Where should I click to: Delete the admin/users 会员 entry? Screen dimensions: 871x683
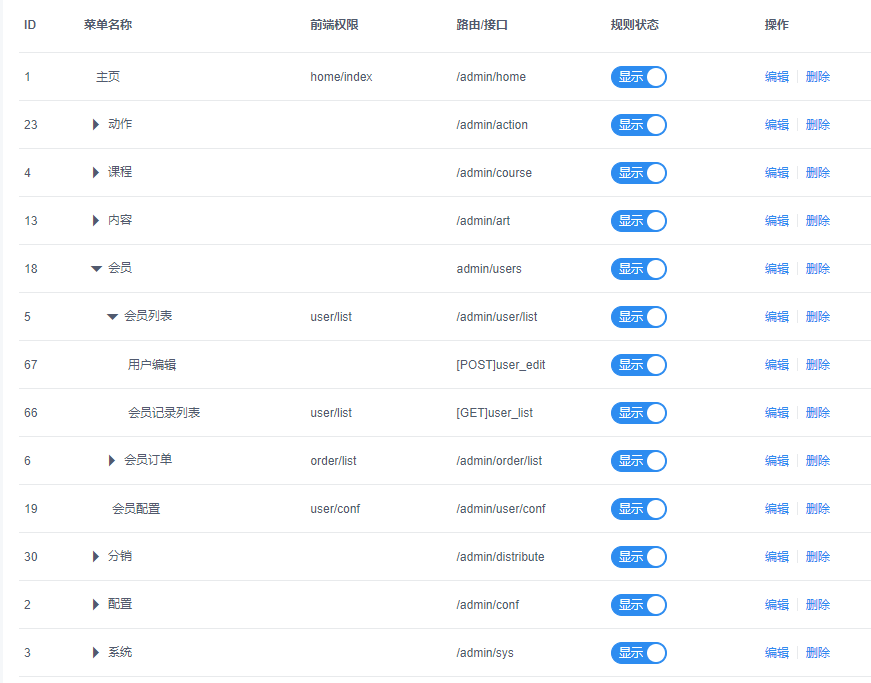pos(818,269)
